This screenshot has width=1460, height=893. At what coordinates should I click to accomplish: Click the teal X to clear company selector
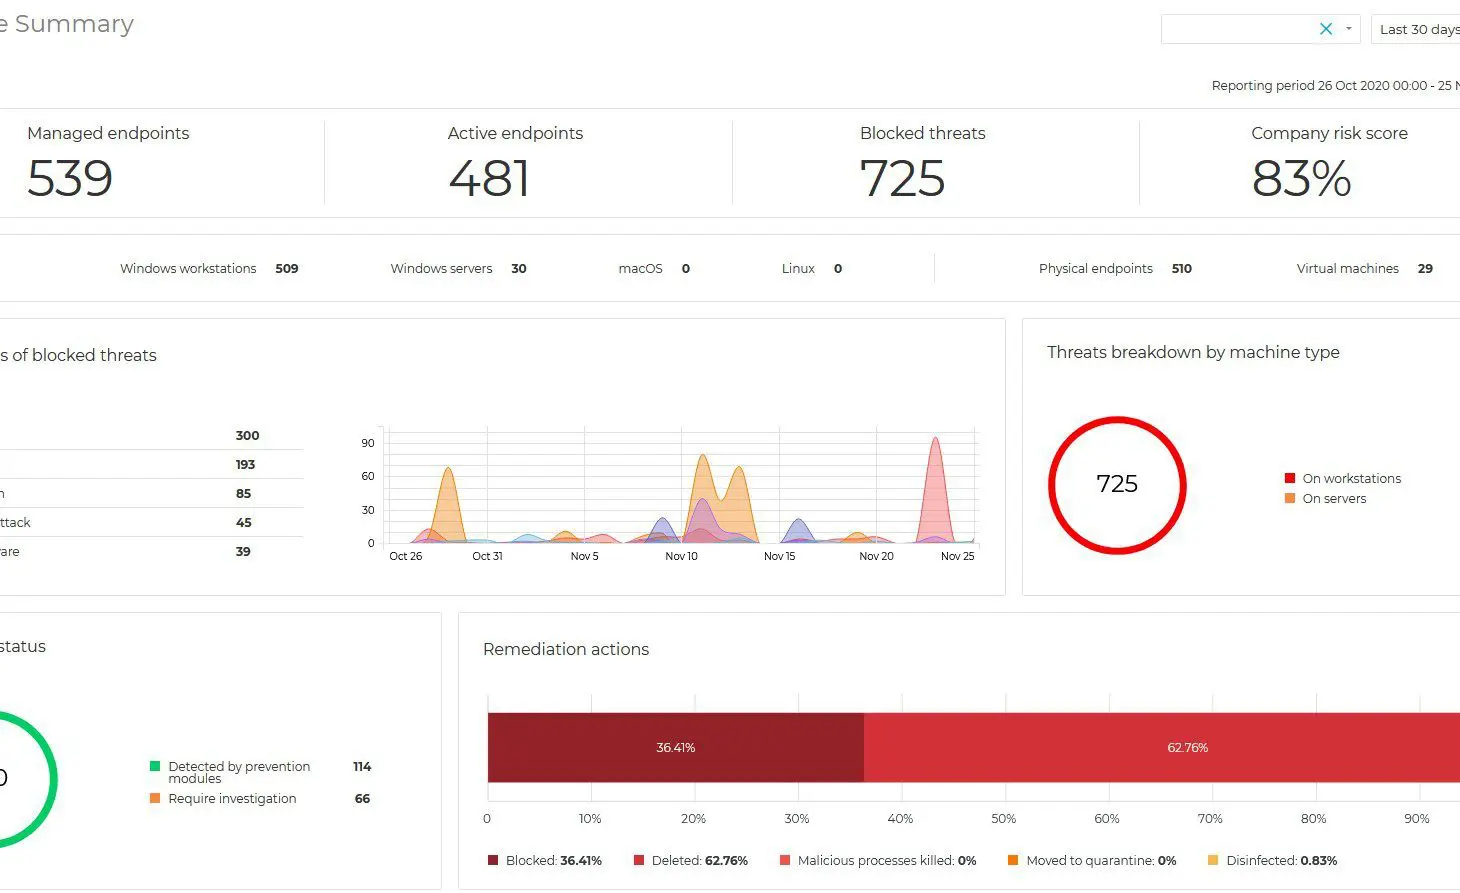[x=1326, y=28]
